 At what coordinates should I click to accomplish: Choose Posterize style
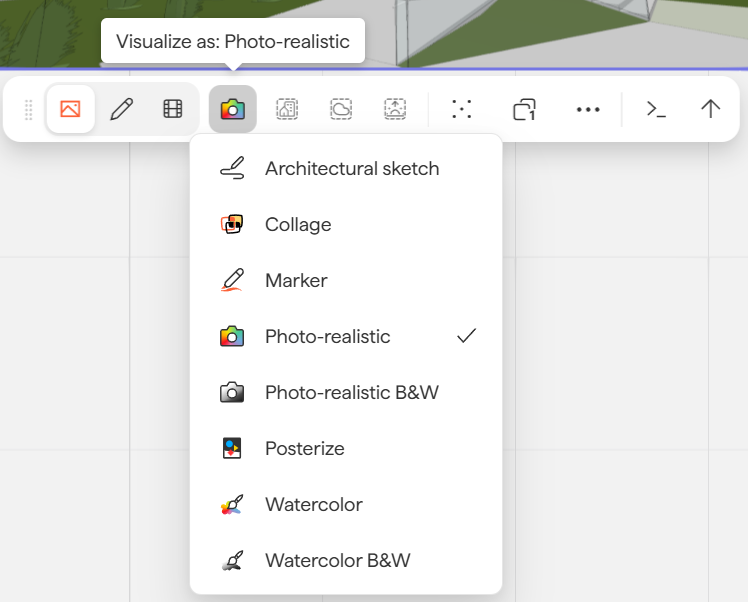point(346,448)
